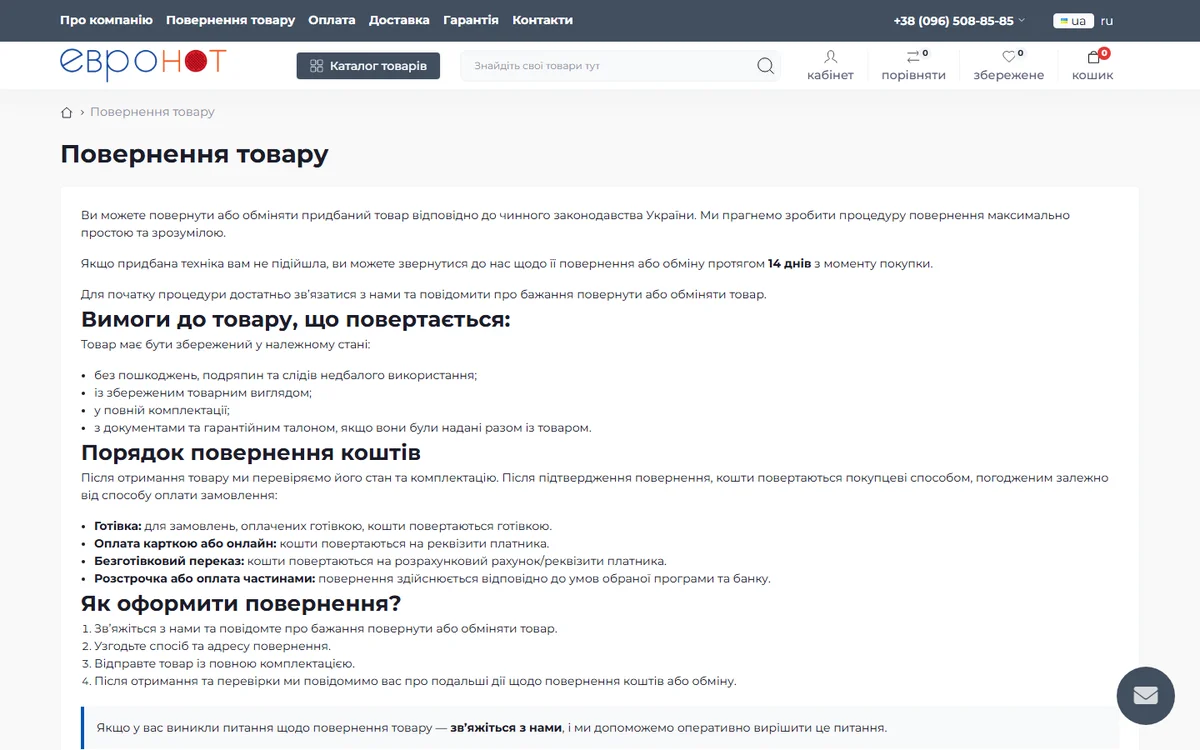1200x750 pixels.
Task: Open the Доставка page
Action: (399, 20)
